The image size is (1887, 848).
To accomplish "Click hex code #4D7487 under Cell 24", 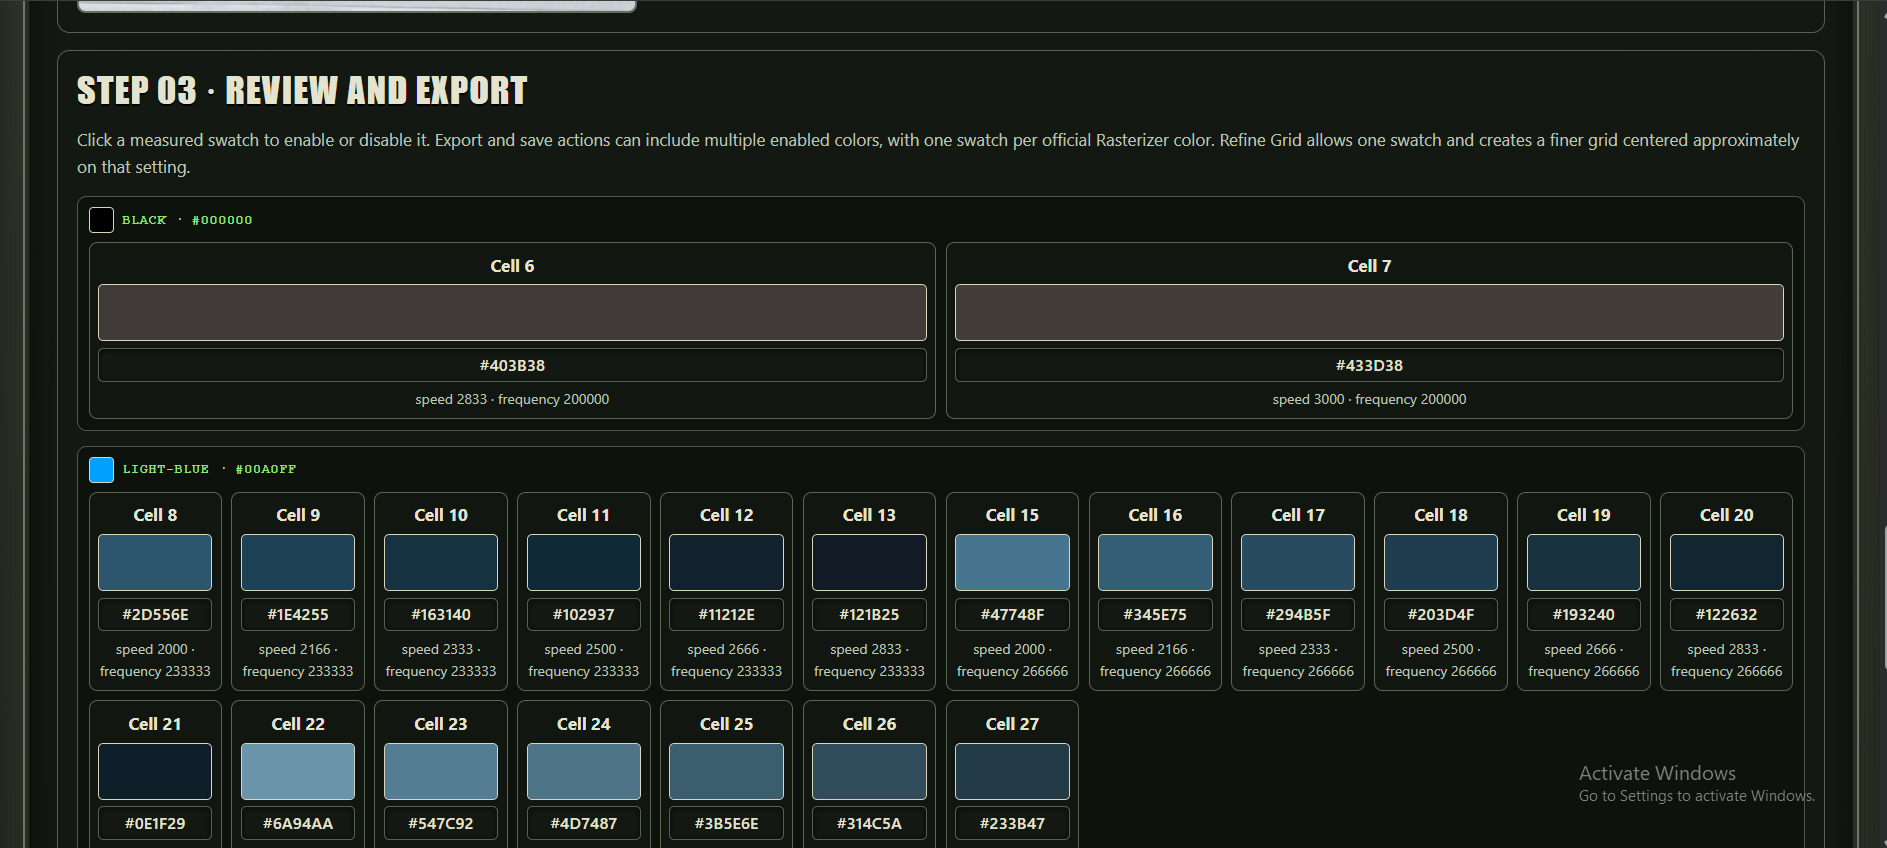I will (x=584, y=823).
